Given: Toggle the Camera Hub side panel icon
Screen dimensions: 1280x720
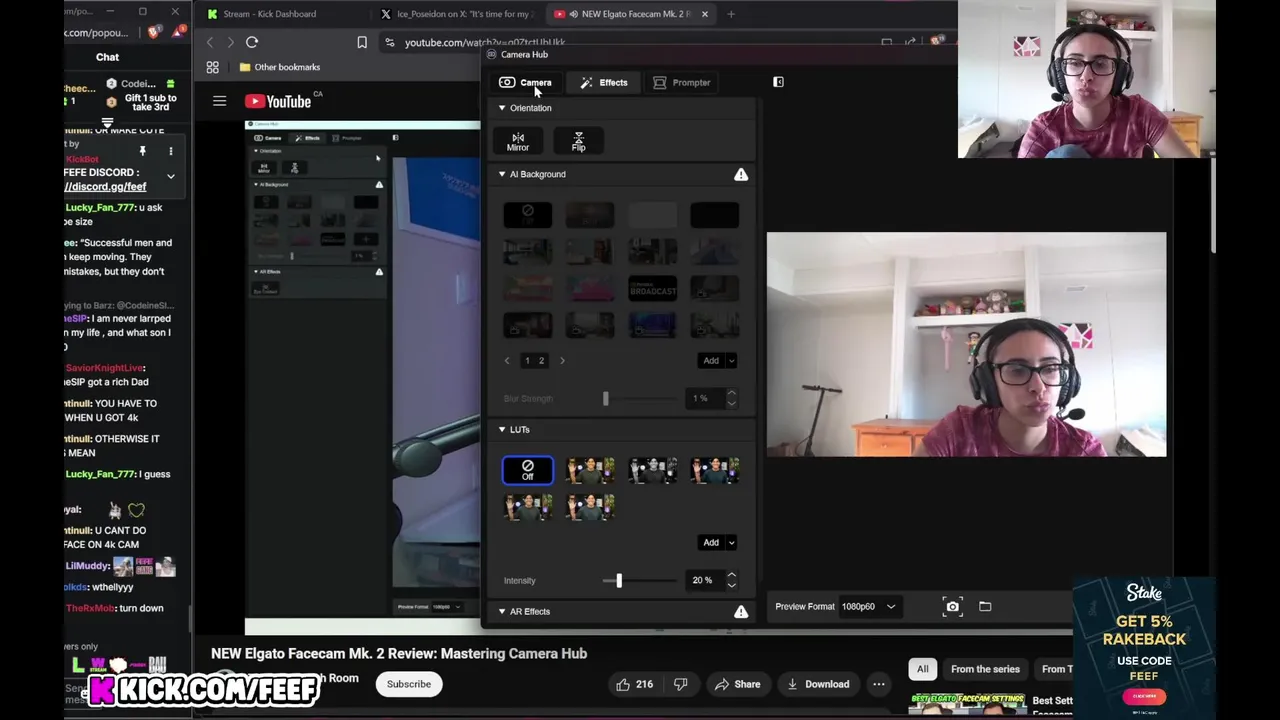Looking at the screenshot, I should (778, 82).
